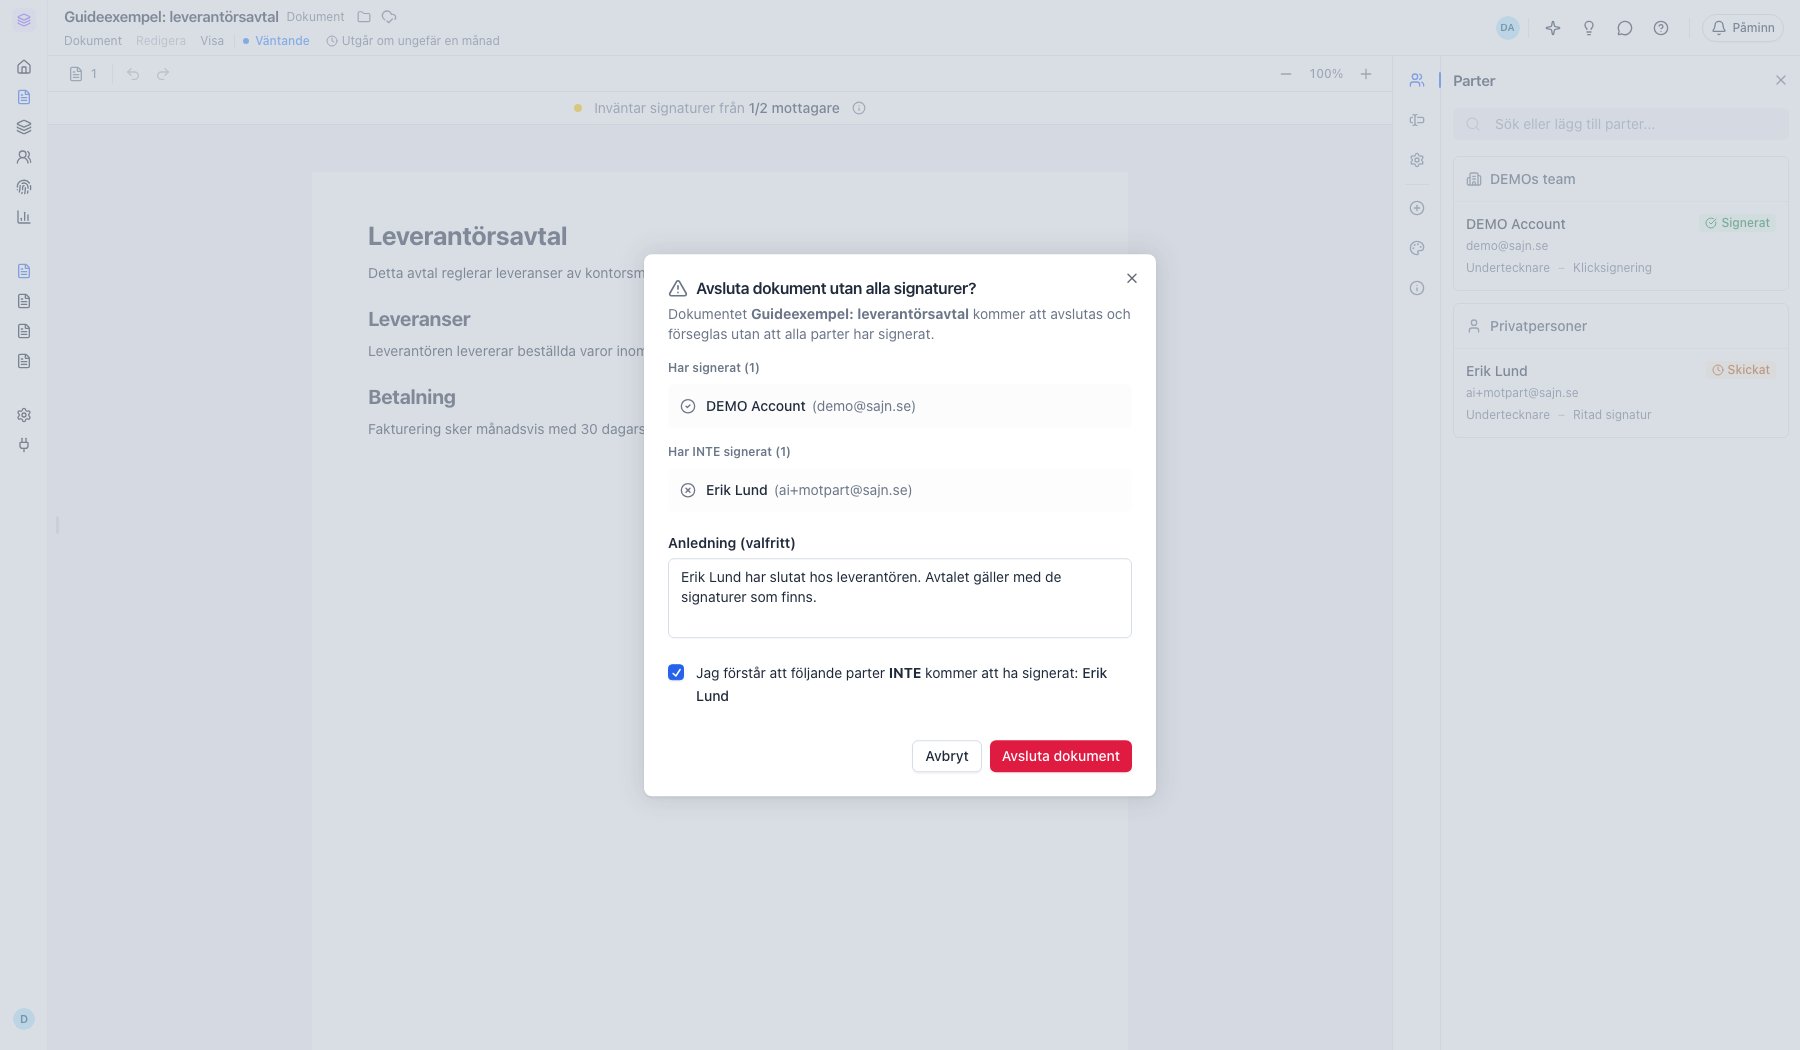The image size is (1800, 1050).
Task: Open the analytics bar chart icon
Action: pyautogui.click(x=24, y=217)
